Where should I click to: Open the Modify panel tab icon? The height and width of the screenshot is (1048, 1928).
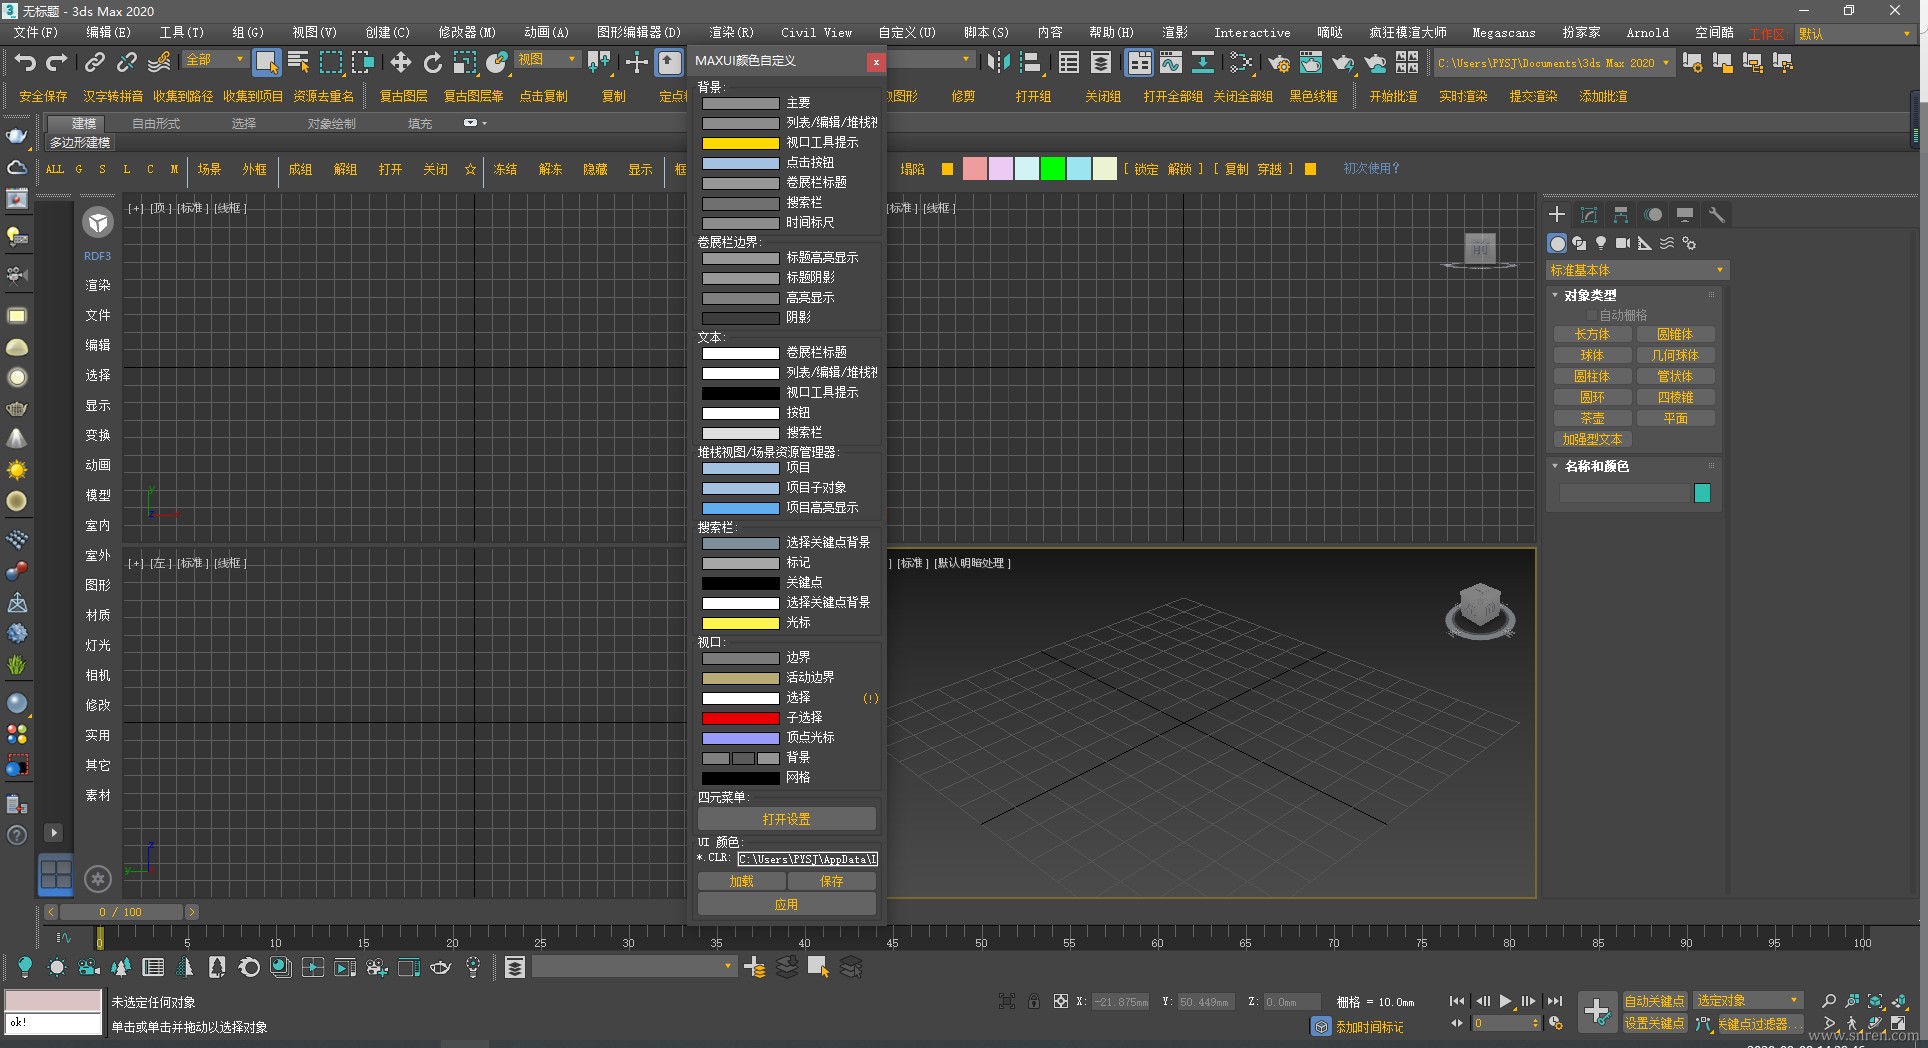(x=1589, y=215)
